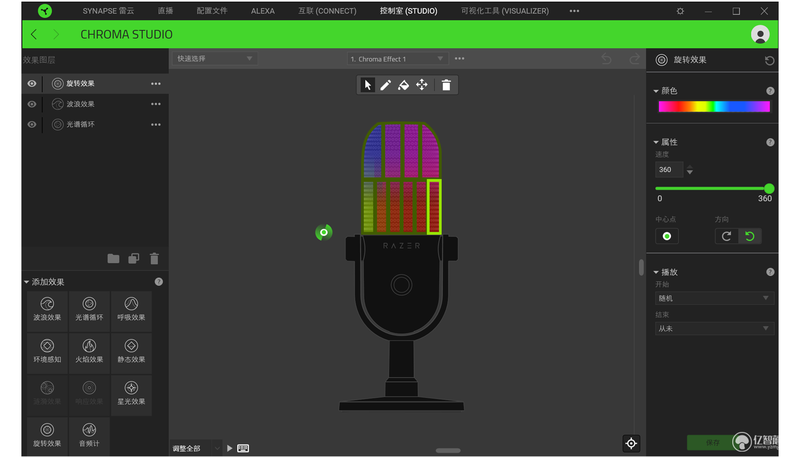Collapse the 播放 playback section
The width and height of the screenshot is (800, 457).
[x=656, y=272]
